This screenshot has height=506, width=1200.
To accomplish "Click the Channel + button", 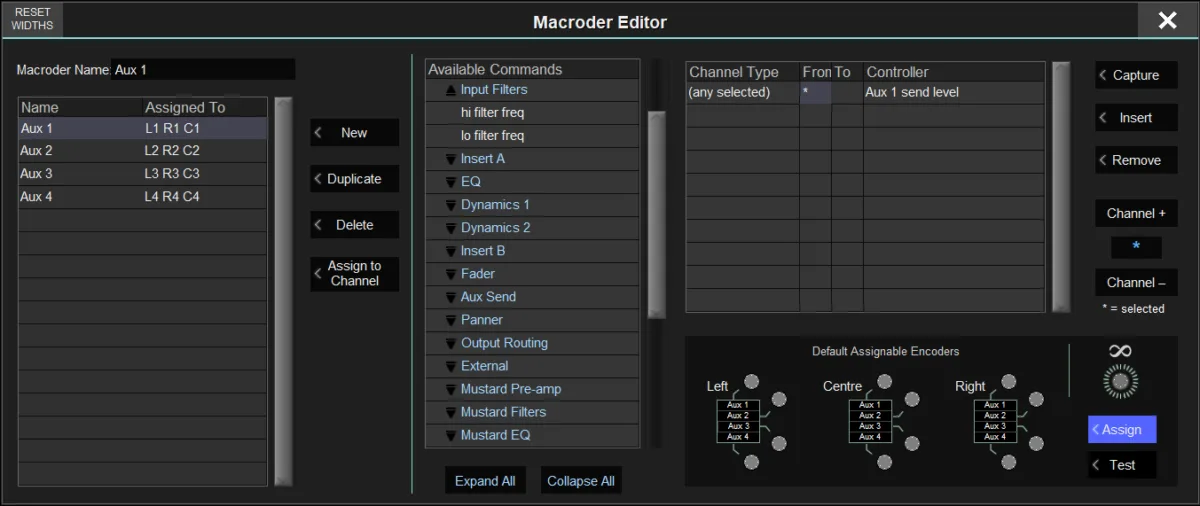I will pos(1136,213).
